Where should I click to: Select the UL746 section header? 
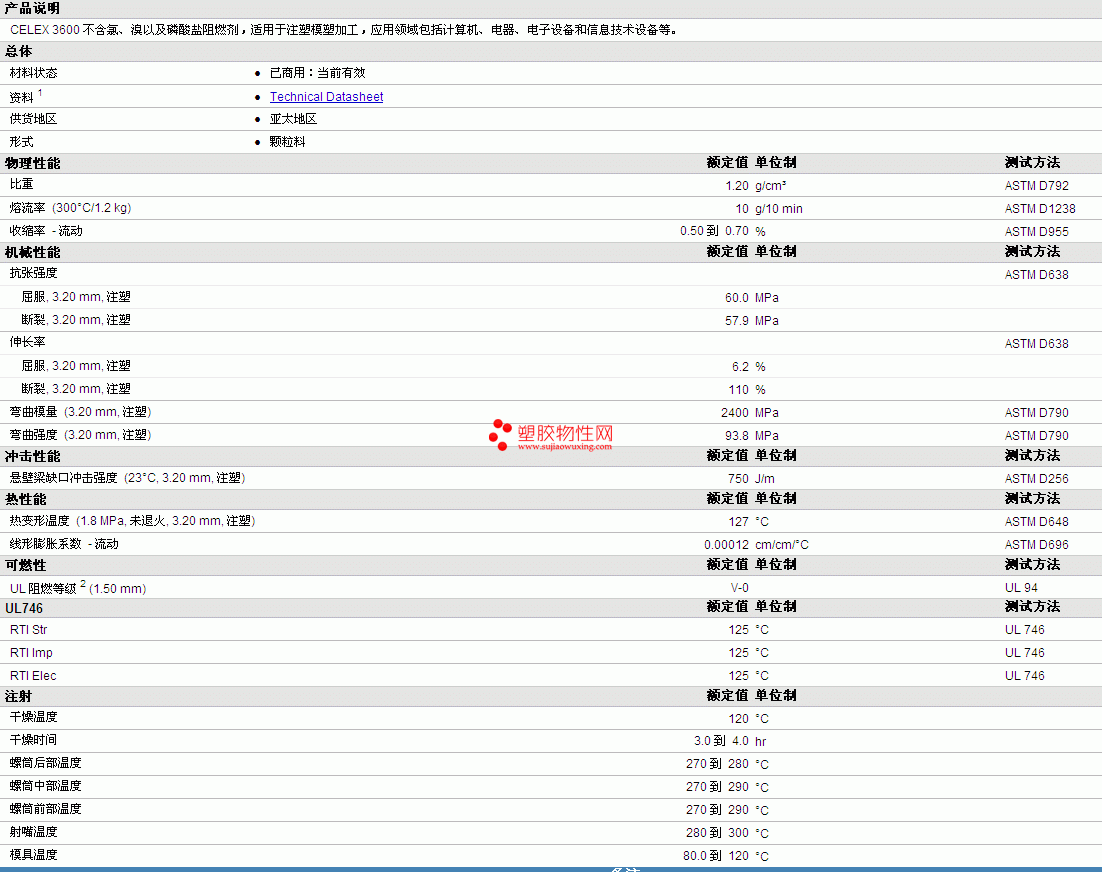(x=24, y=609)
